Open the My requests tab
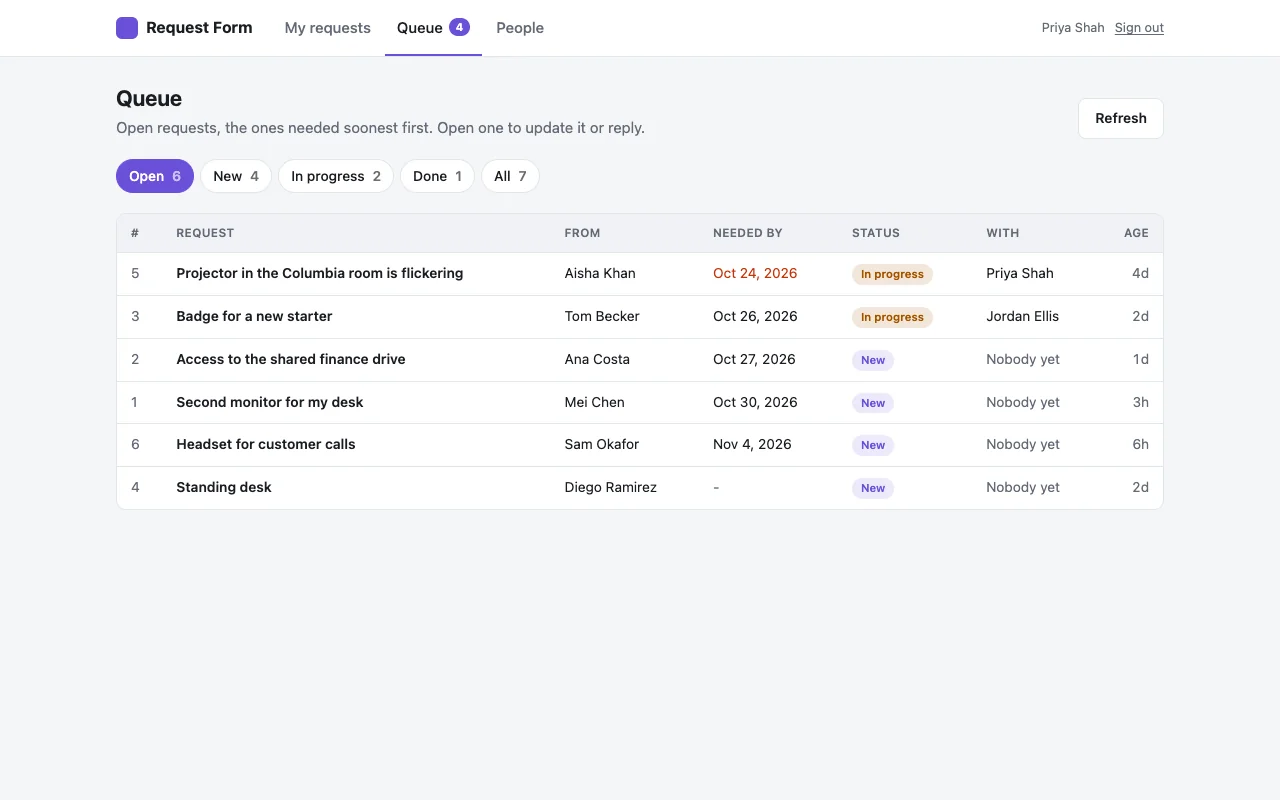Screen dimensions: 1280x800 [327, 28]
